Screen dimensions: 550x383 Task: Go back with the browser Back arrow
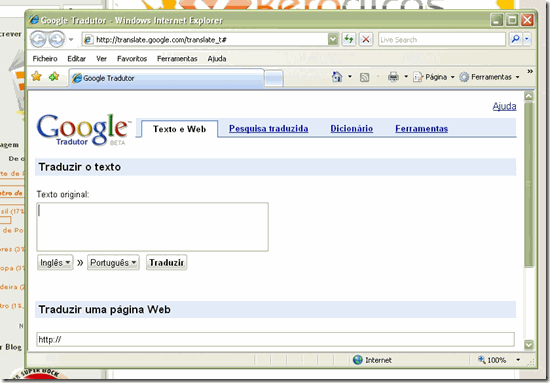[38, 39]
